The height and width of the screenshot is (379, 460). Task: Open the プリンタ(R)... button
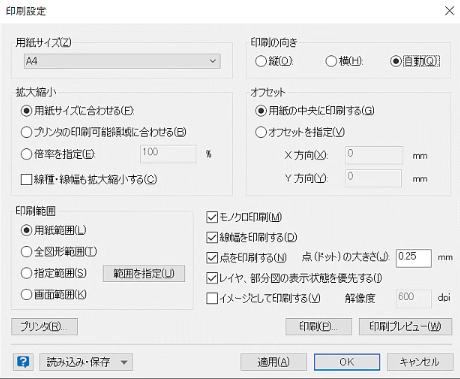pyautogui.click(x=45, y=326)
